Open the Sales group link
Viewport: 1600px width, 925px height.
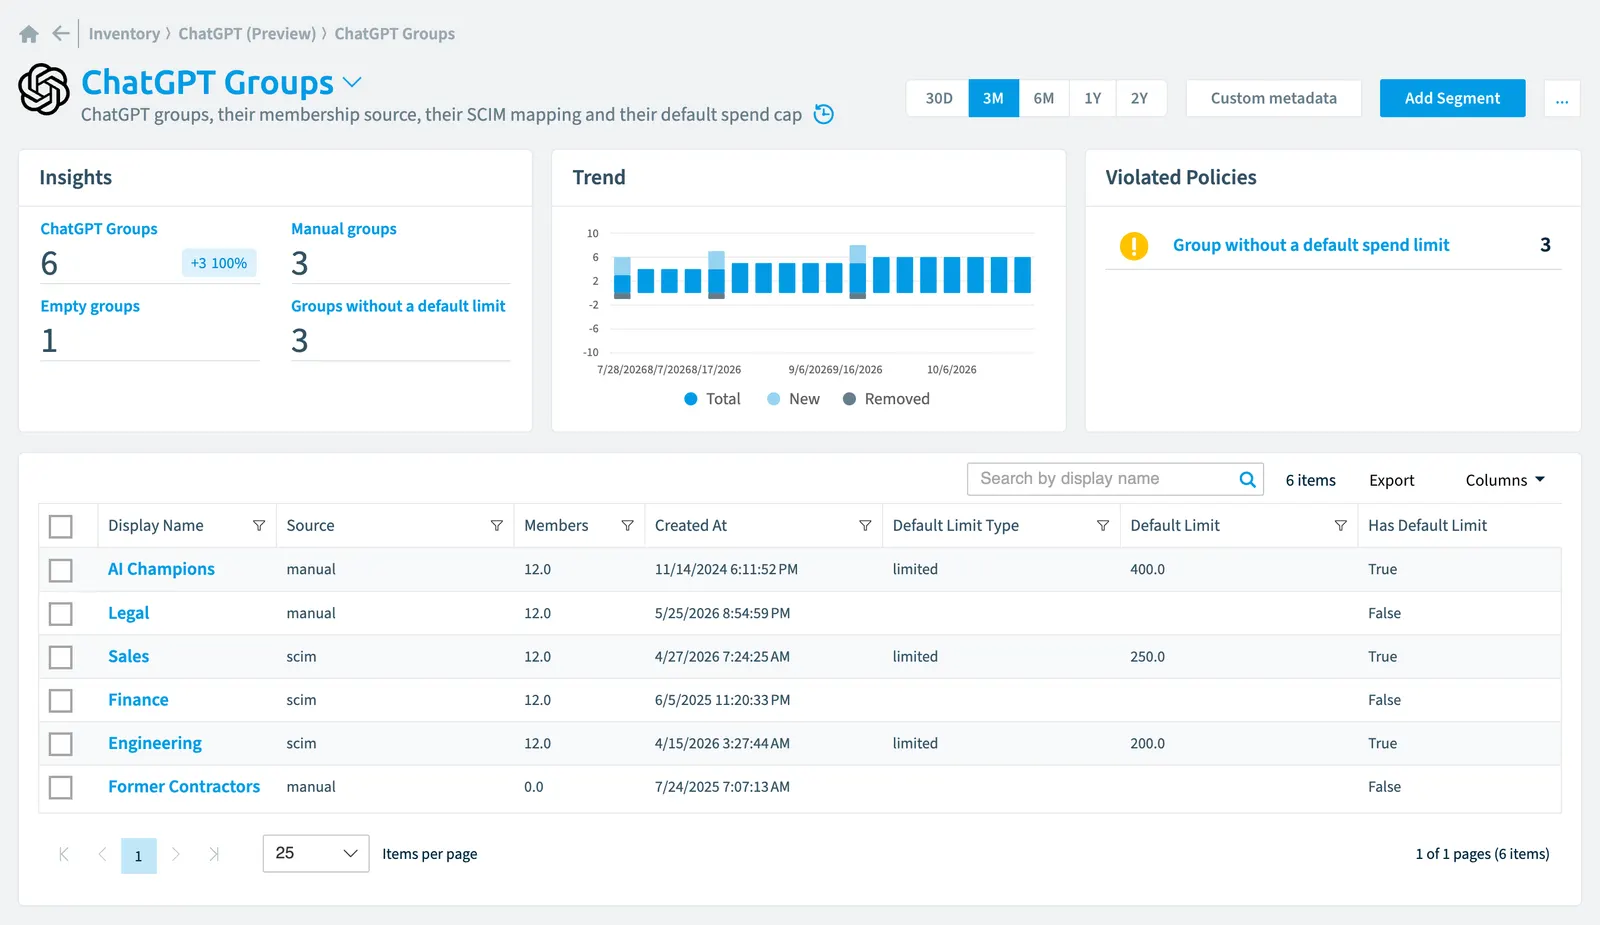pyautogui.click(x=128, y=657)
